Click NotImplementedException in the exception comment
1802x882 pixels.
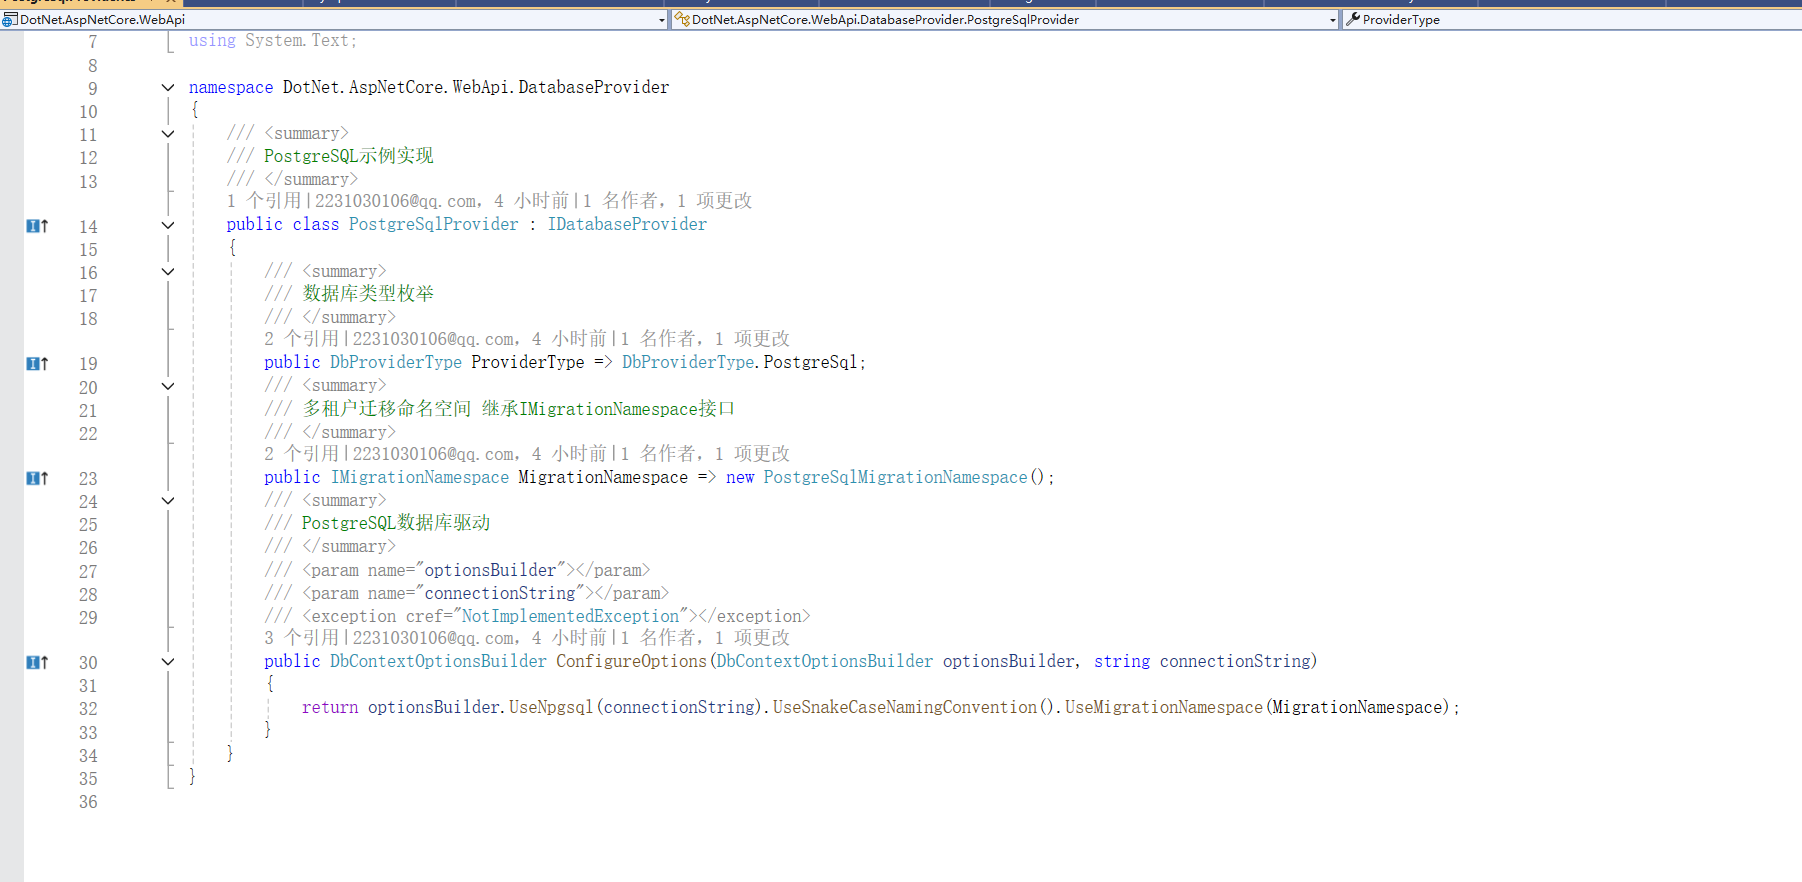click(570, 617)
